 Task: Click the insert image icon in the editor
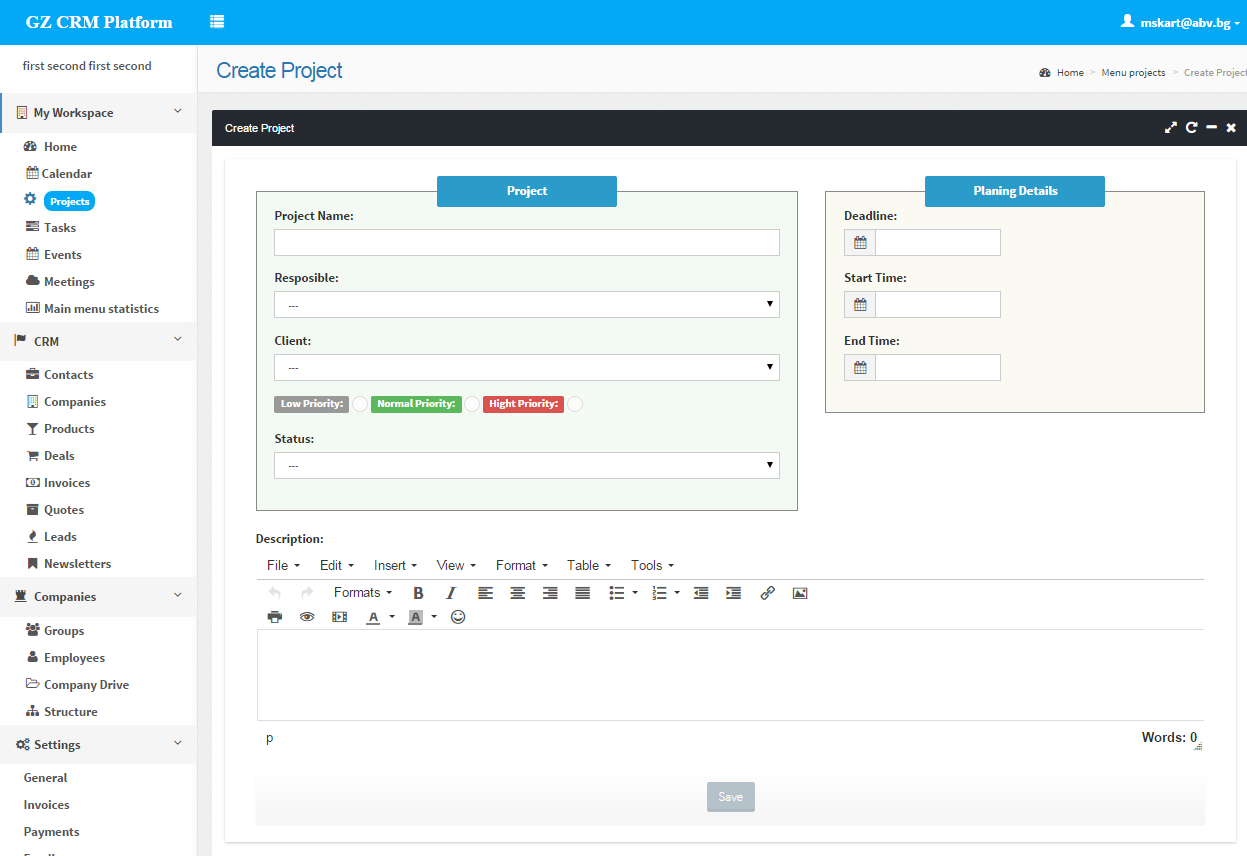tap(799, 593)
